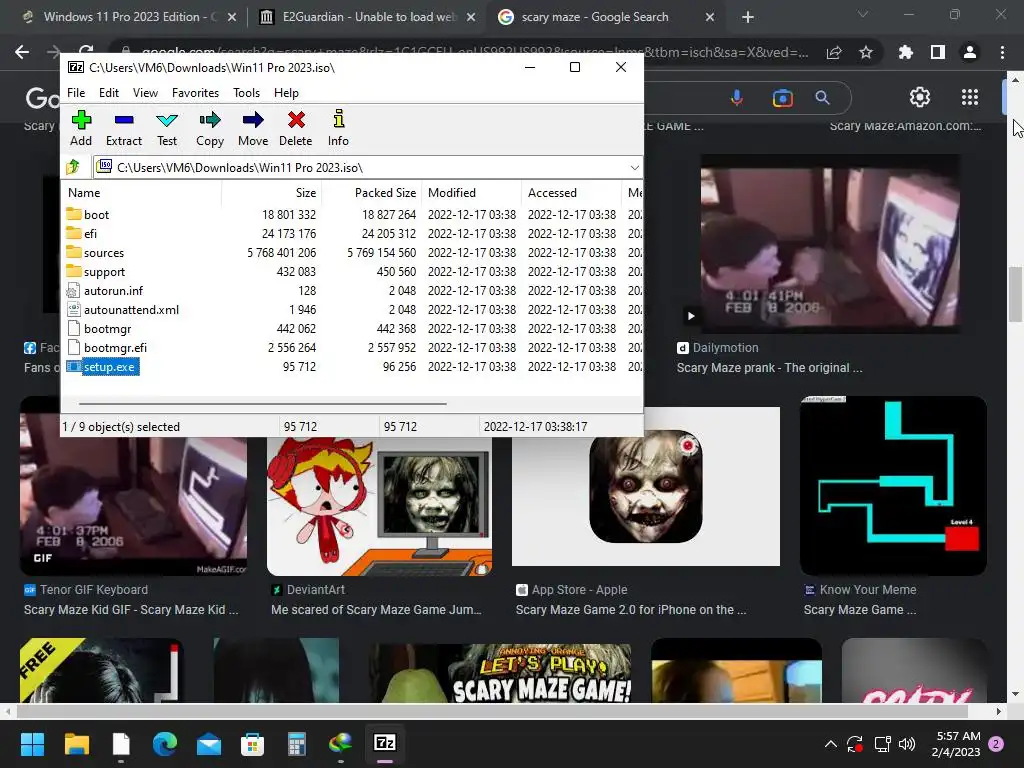Click the Chrome back arrow
The image size is (1024, 768).
pos(22,52)
